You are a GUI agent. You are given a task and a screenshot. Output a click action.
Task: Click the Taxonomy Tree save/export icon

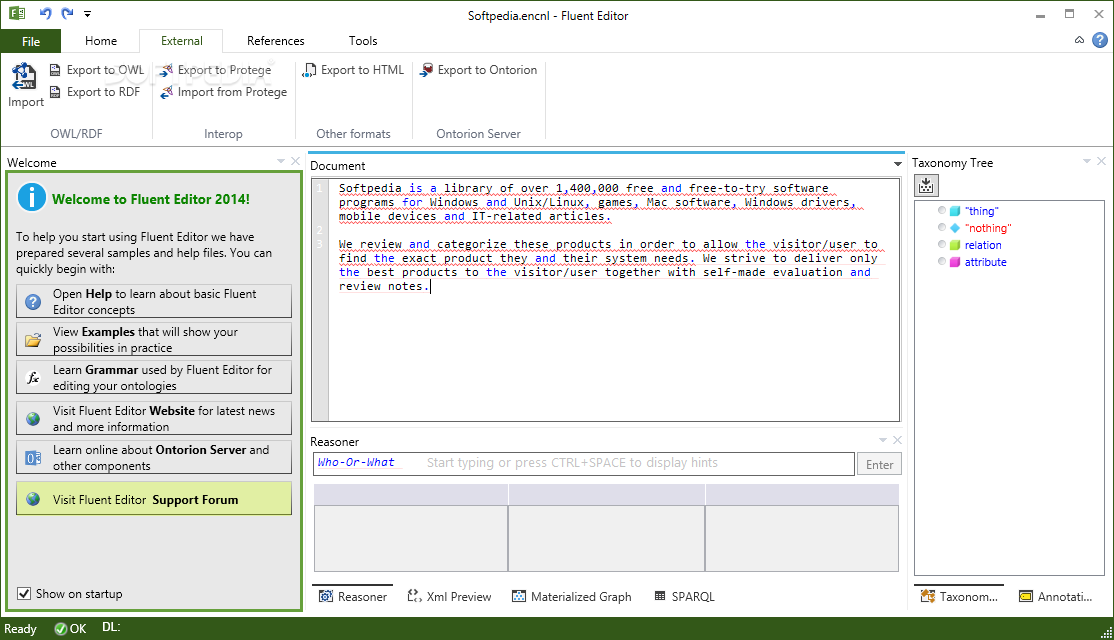click(x=926, y=185)
